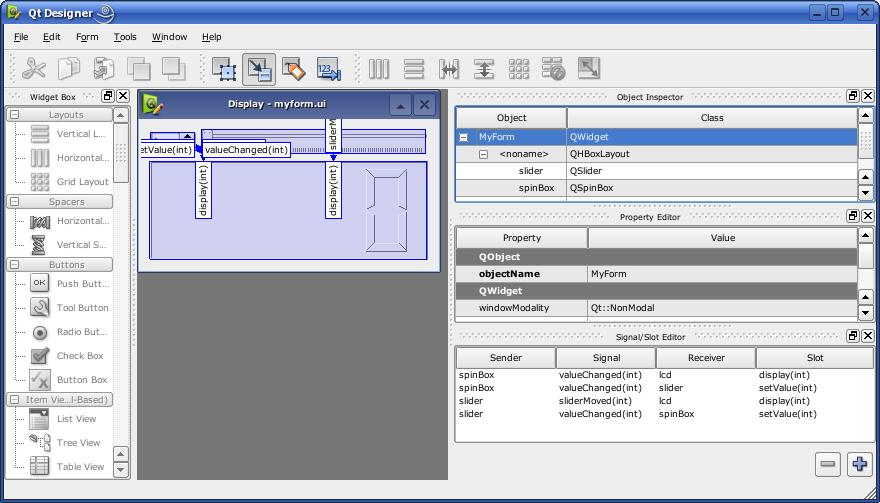The height and width of the screenshot is (503, 880).
Task: Select Vertical Layout widget icon
Action: click(x=40, y=134)
